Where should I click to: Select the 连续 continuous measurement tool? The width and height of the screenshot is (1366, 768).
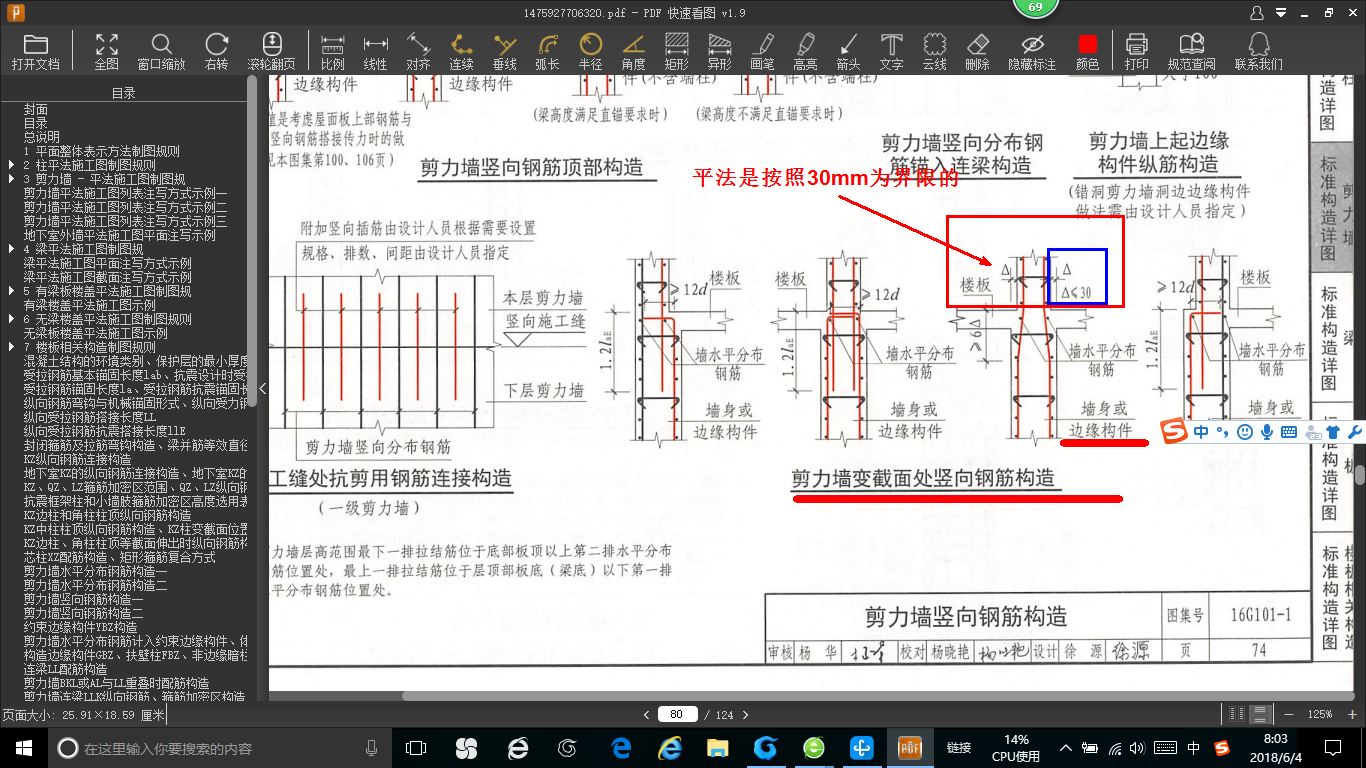point(461,51)
